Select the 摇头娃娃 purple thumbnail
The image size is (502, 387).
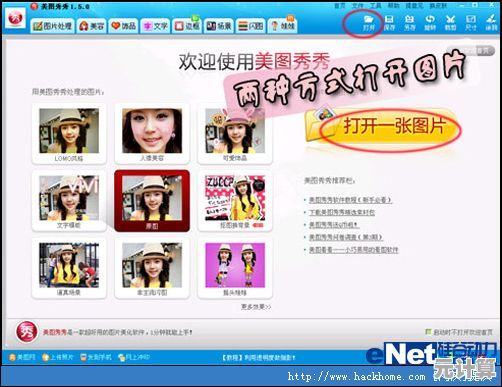[x=235, y=268]
